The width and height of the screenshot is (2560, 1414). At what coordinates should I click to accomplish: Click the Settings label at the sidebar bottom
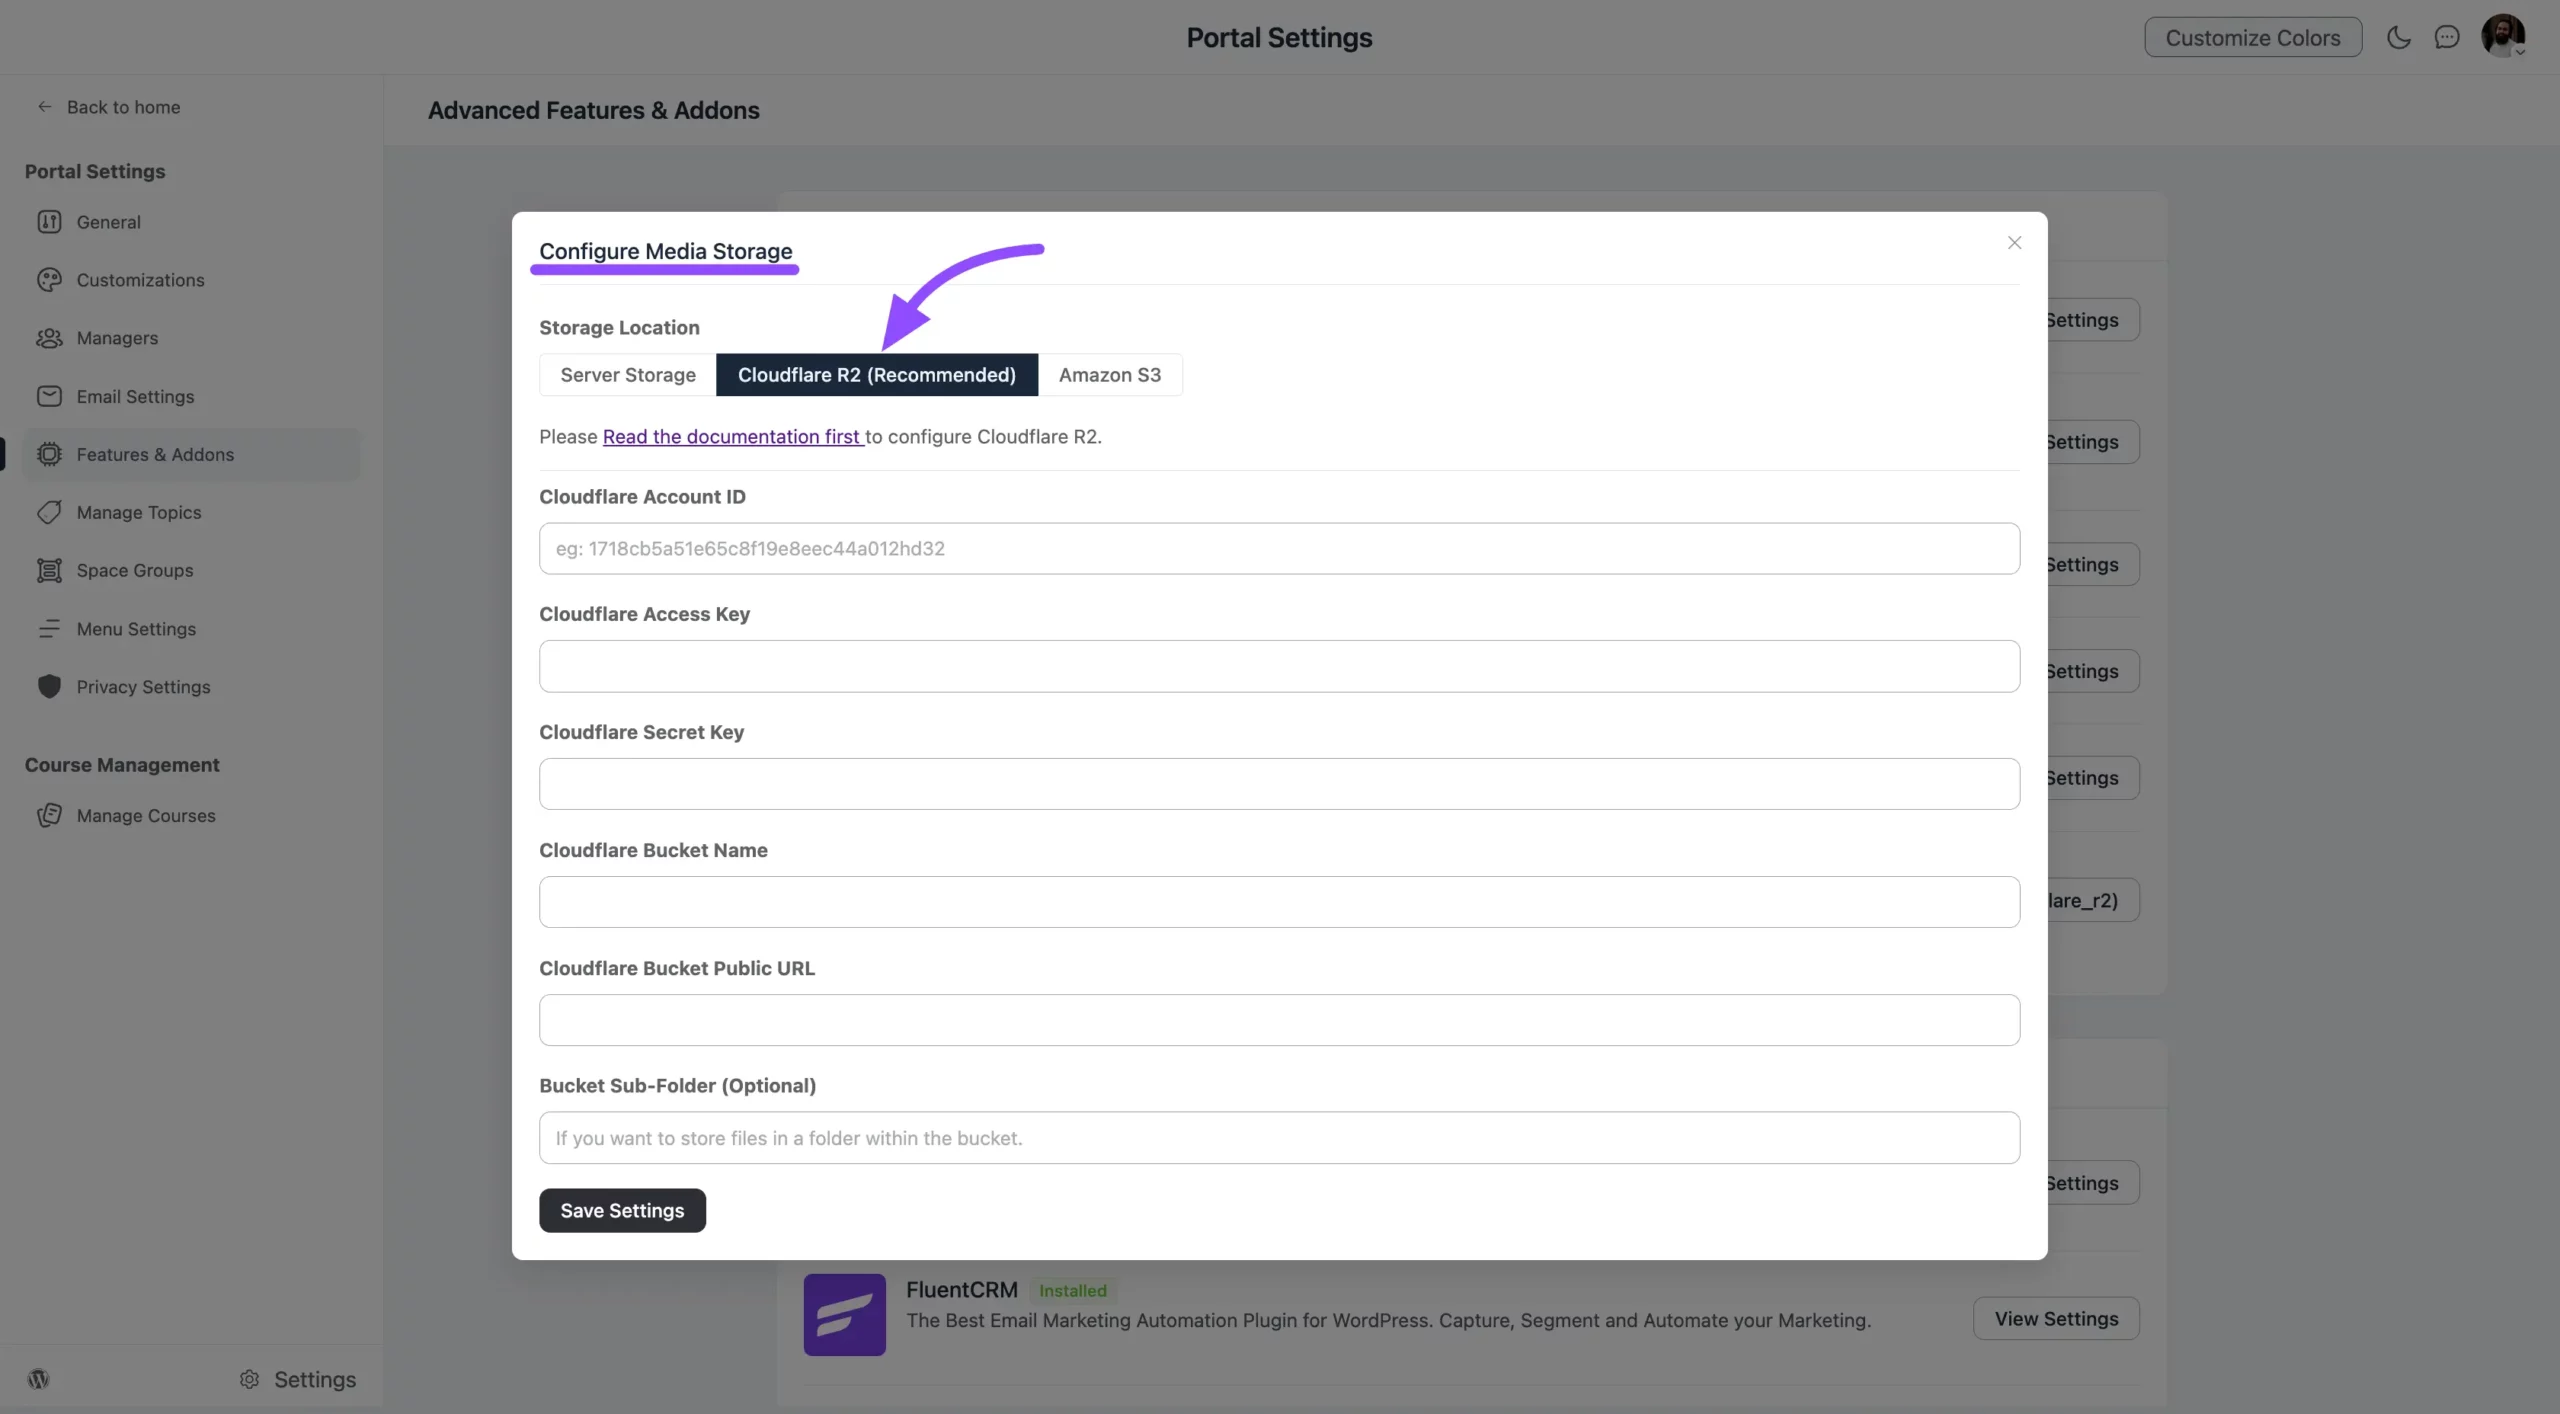point(315,1379)
